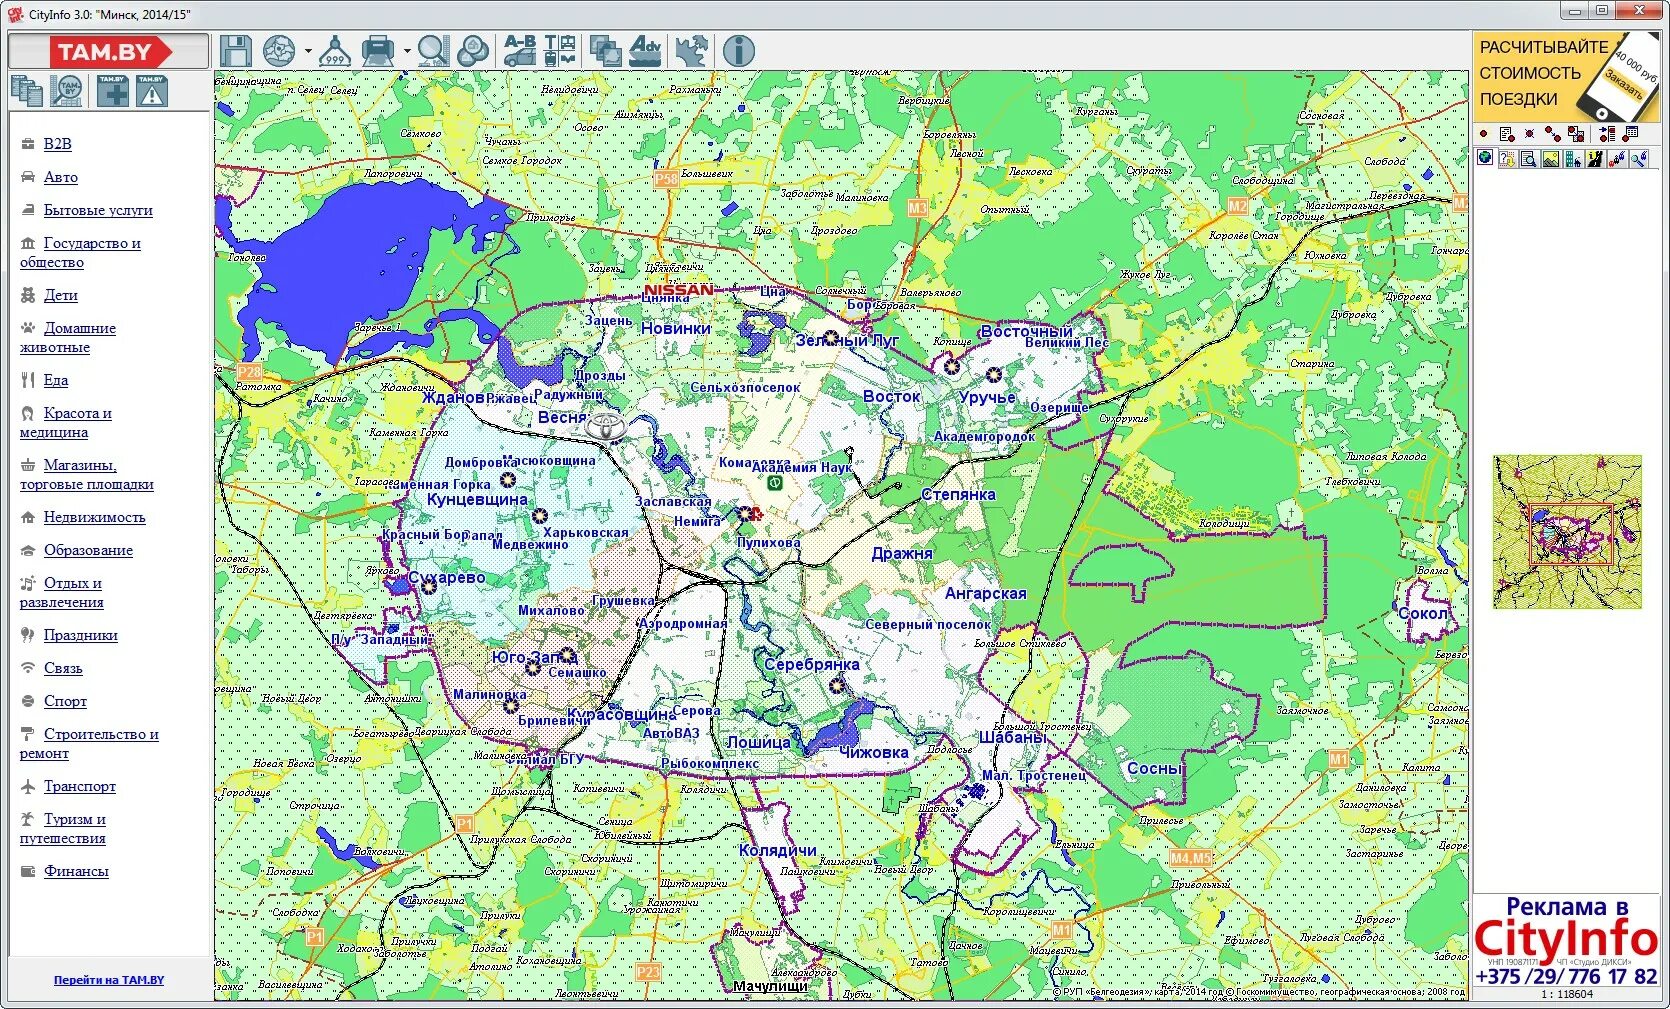The width and height of the screenshot is (1670, 1009).
Task: Open the program info icon
Action: coord(739,51)
